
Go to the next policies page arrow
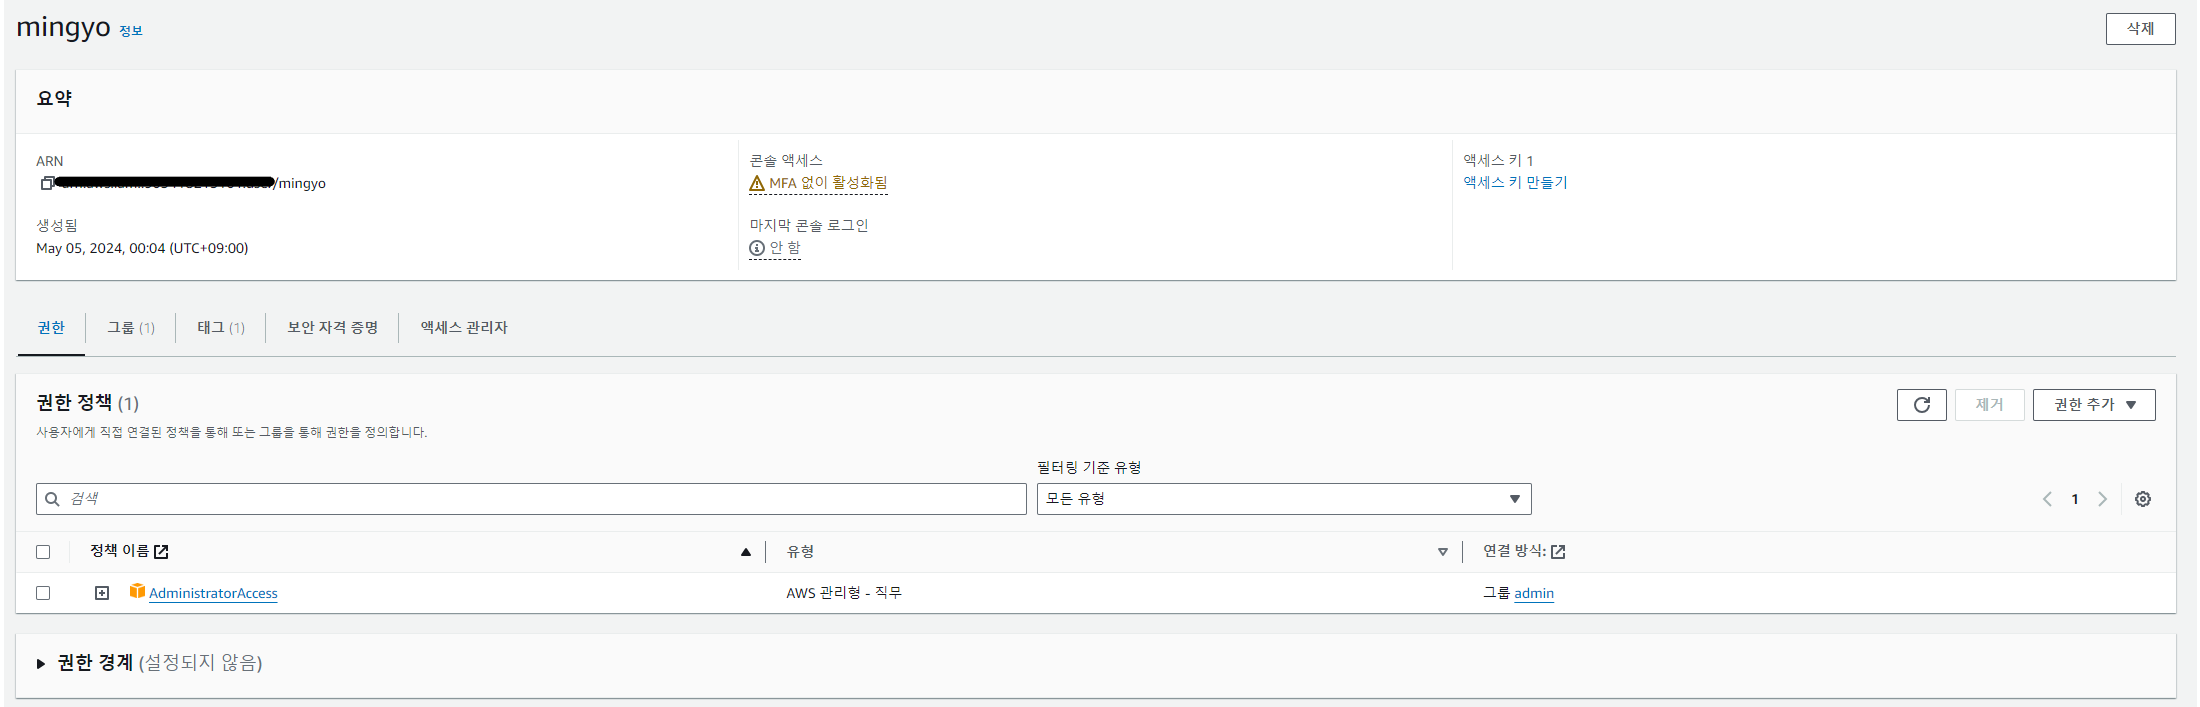(2102, 499)
